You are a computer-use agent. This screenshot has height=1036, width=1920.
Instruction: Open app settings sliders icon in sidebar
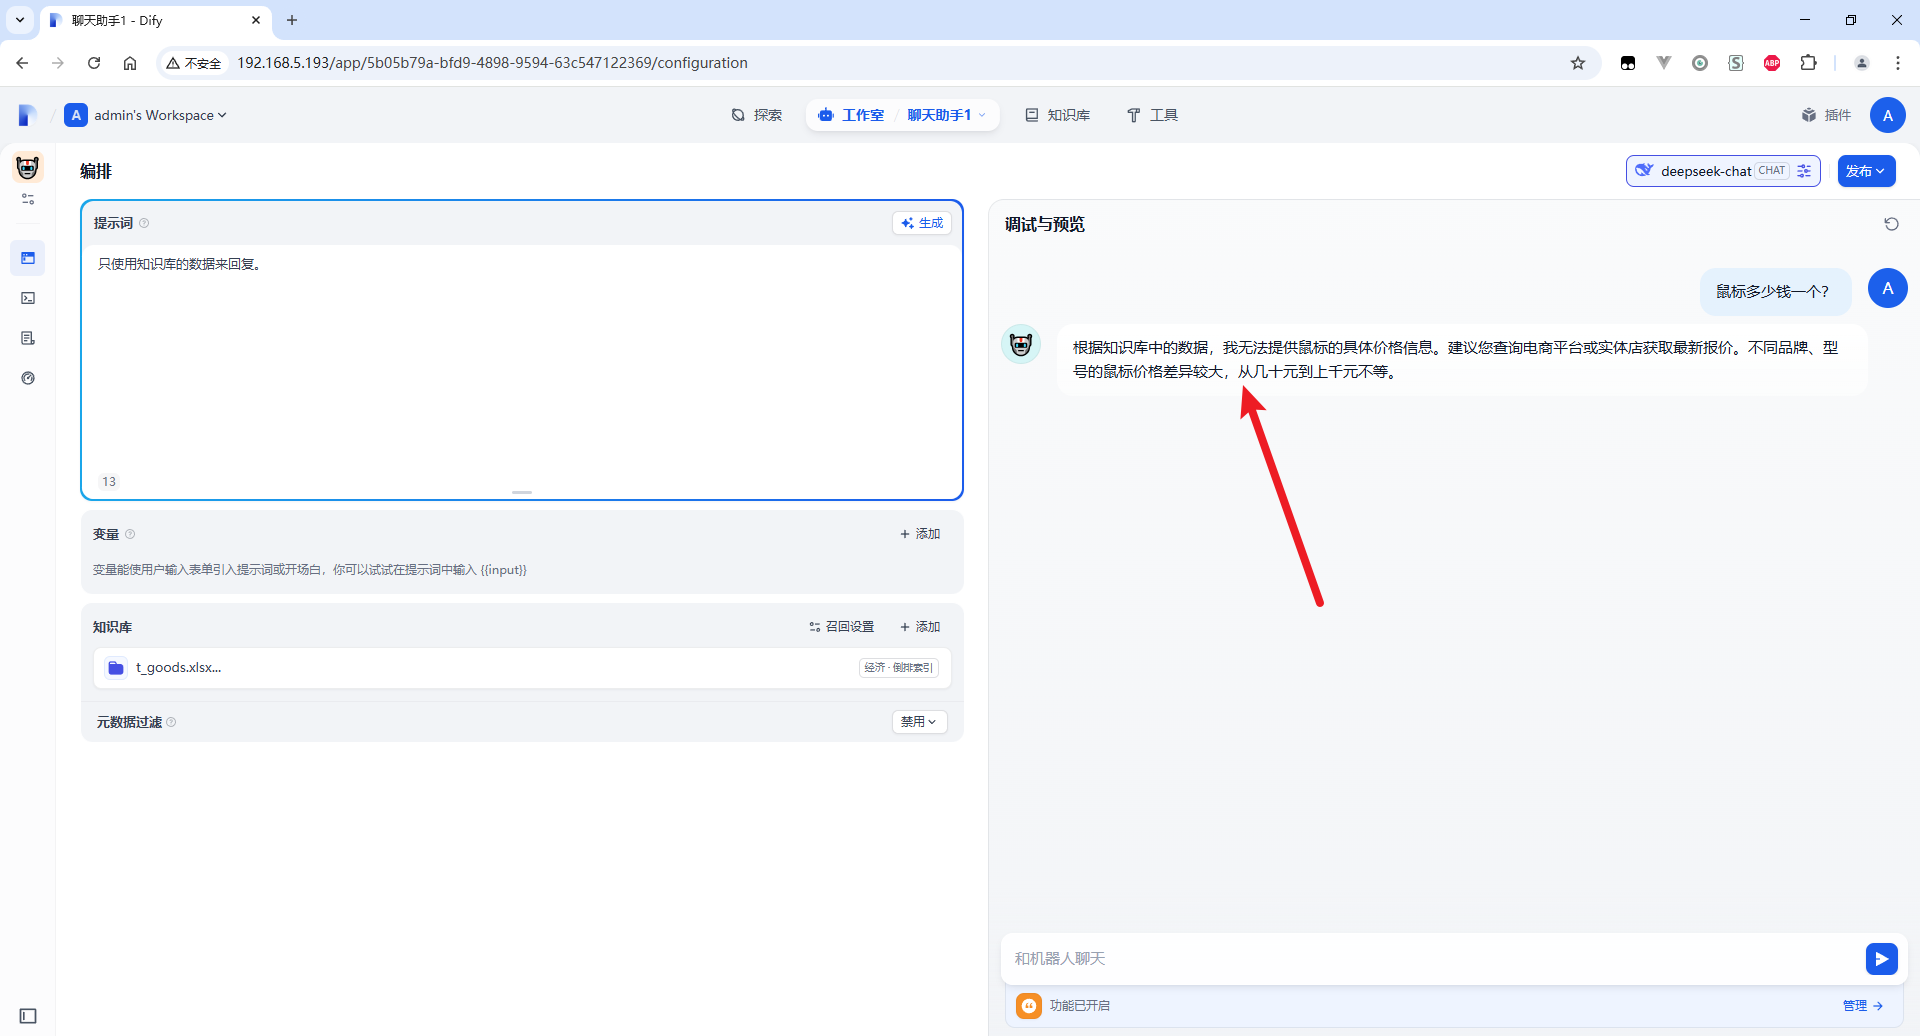[x=28, y=199]
